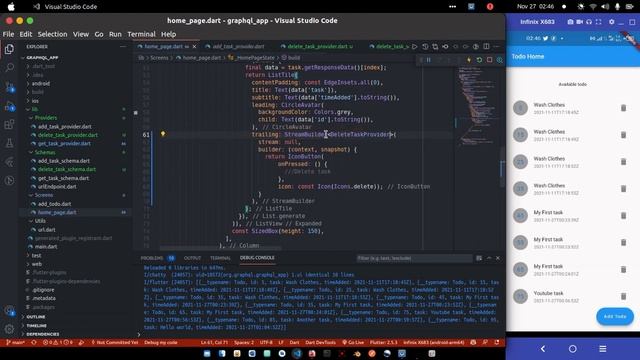Click Debug my code in status bar
The width and height of the screenshot is (640, 360).
[x=160, y=342]
